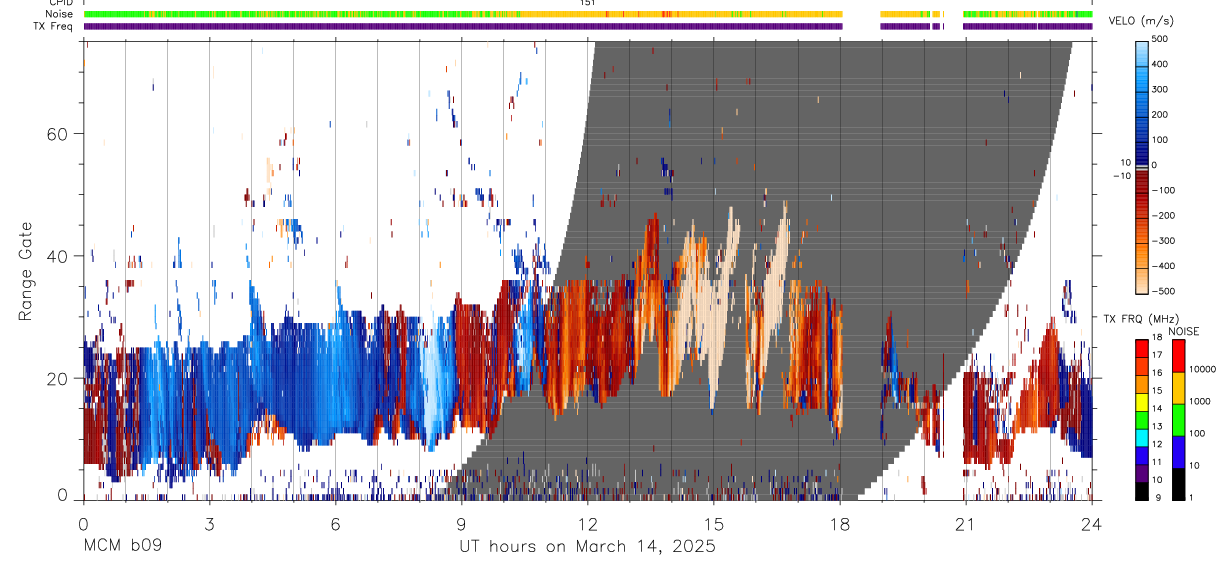Click the purple TX Freq indicator strip
This screenshot has height=567, width=1228.
(x=588, y=26)
